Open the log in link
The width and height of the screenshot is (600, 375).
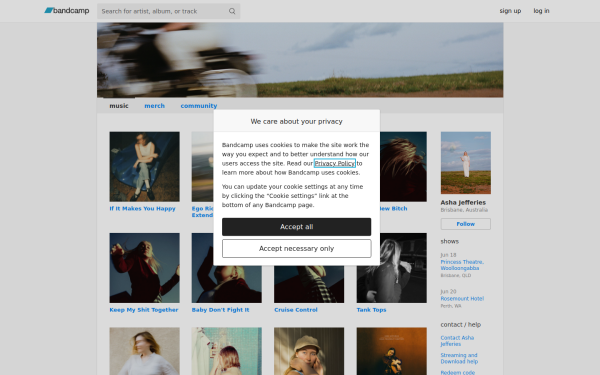541,11
